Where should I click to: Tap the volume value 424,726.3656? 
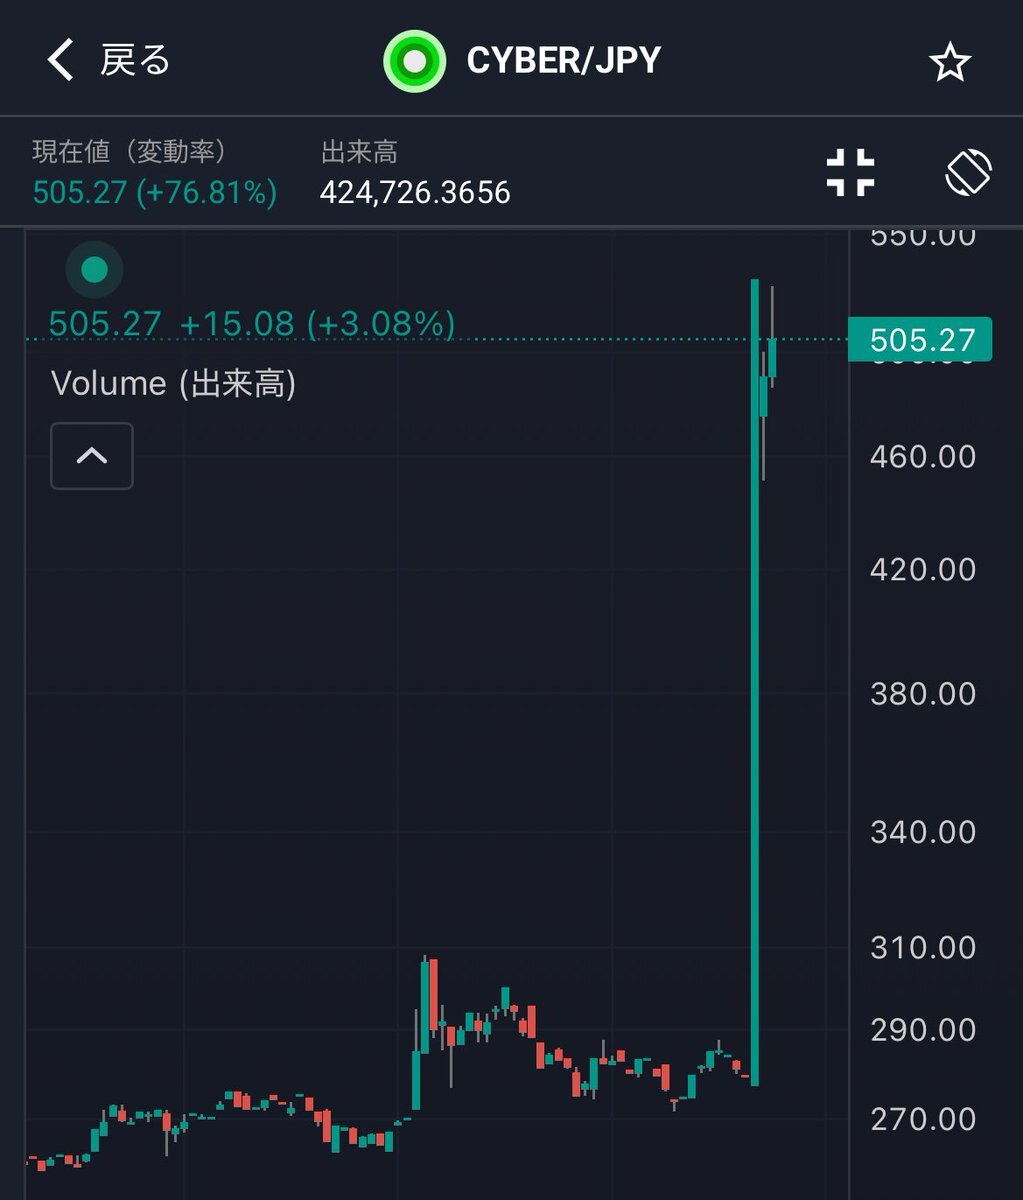click(415, 192)
